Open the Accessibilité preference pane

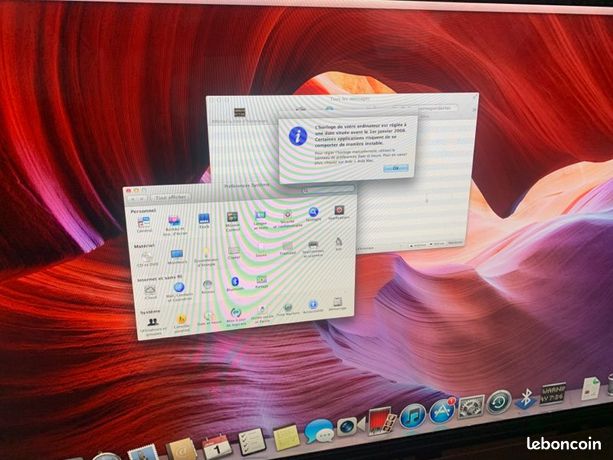[313, 306]
